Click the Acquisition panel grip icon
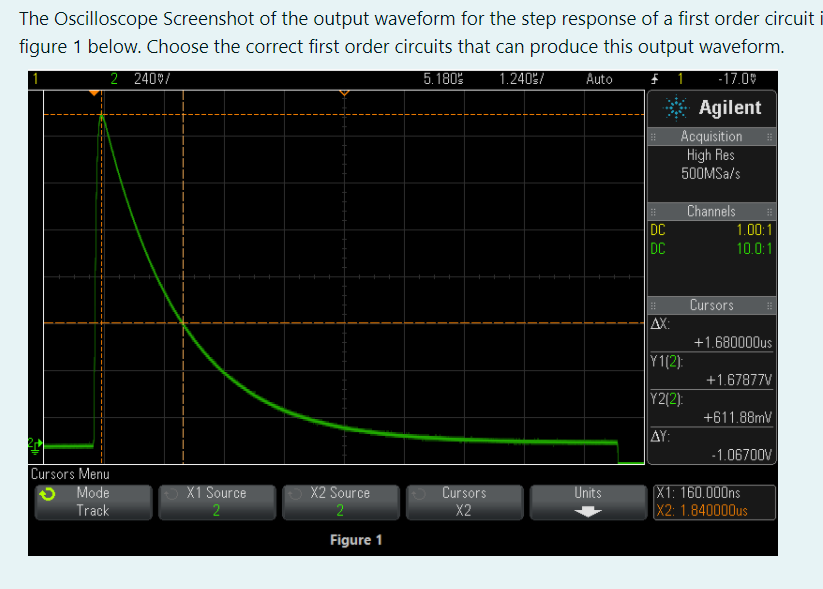This screenshot has height=589, width=823. point(652,136)
